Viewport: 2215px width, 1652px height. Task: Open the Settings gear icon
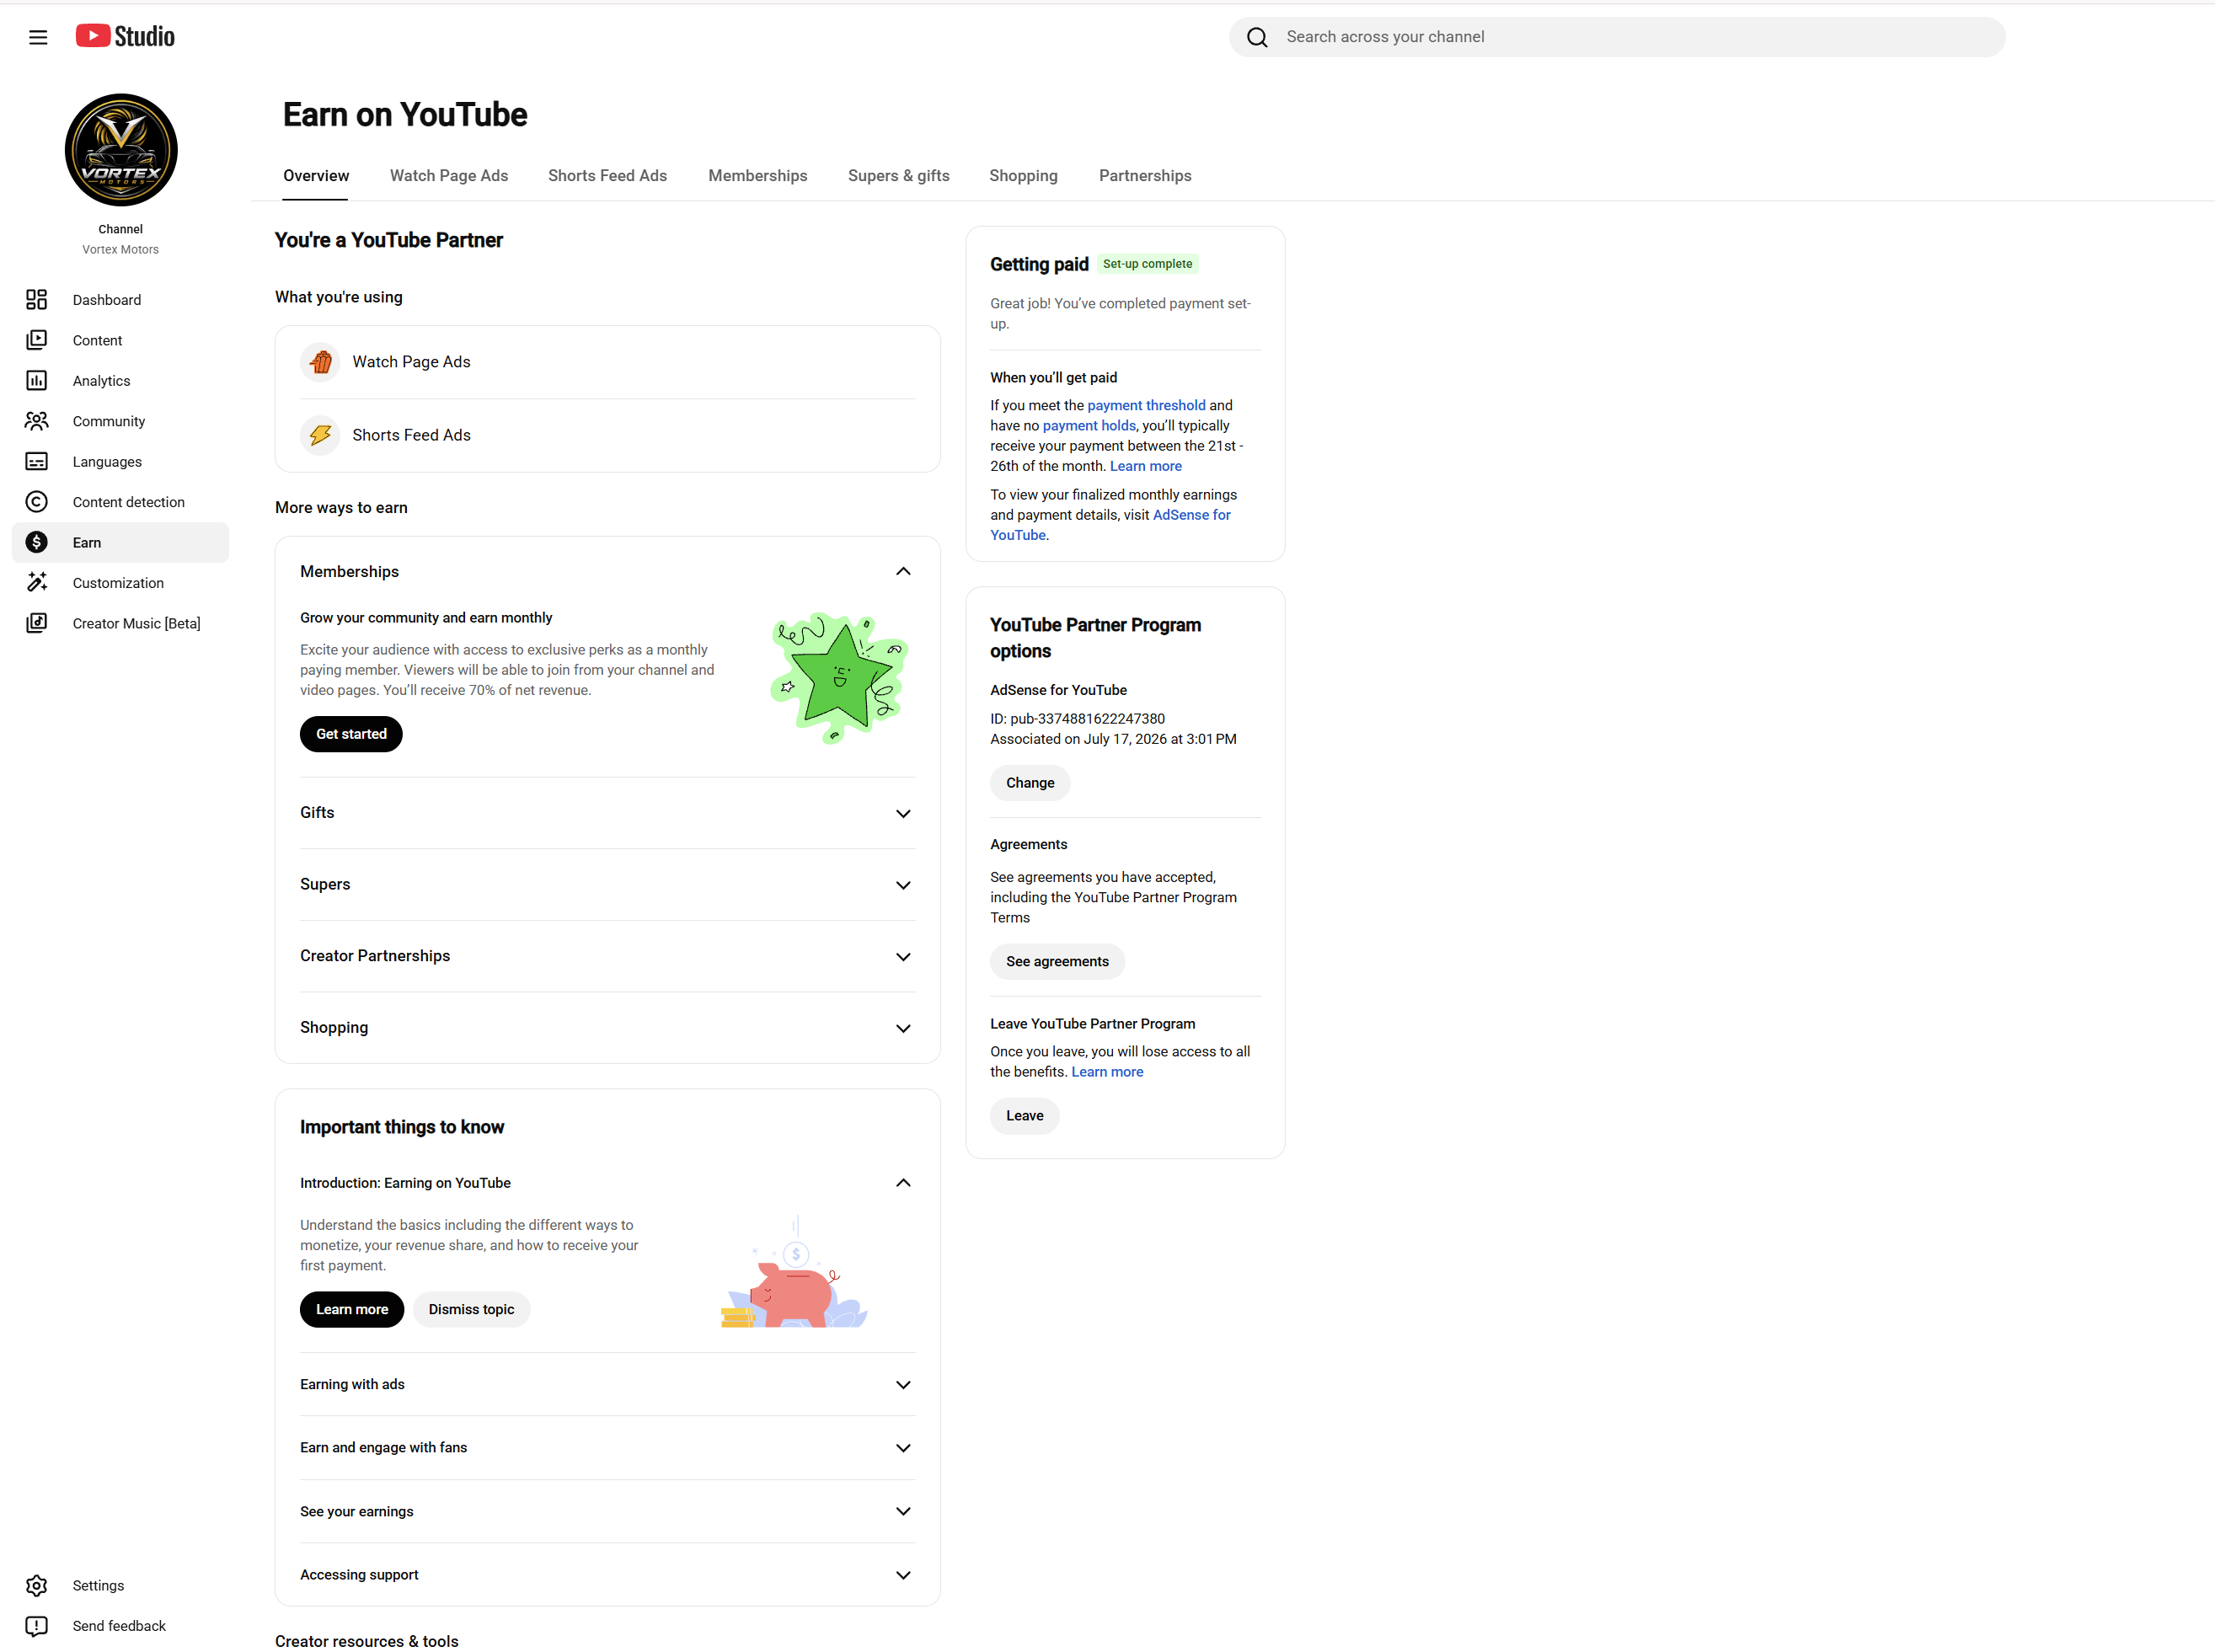click(x=36, y=1585)
